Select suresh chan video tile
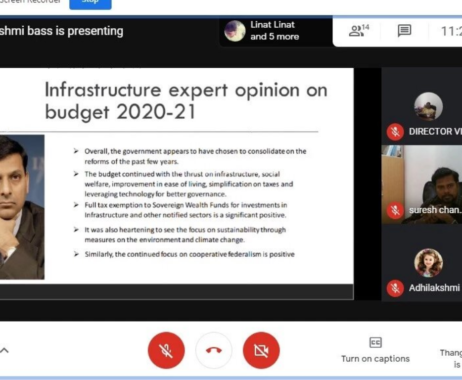This screenshot has width=462, height=380. tap(422, 184)
